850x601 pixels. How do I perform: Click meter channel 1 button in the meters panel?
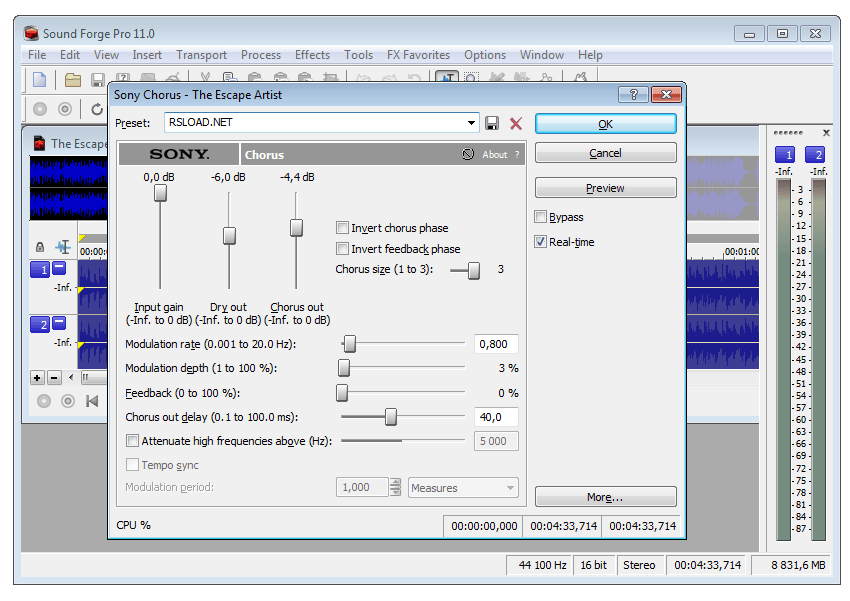pyautogui.click(x=785, y=155)
